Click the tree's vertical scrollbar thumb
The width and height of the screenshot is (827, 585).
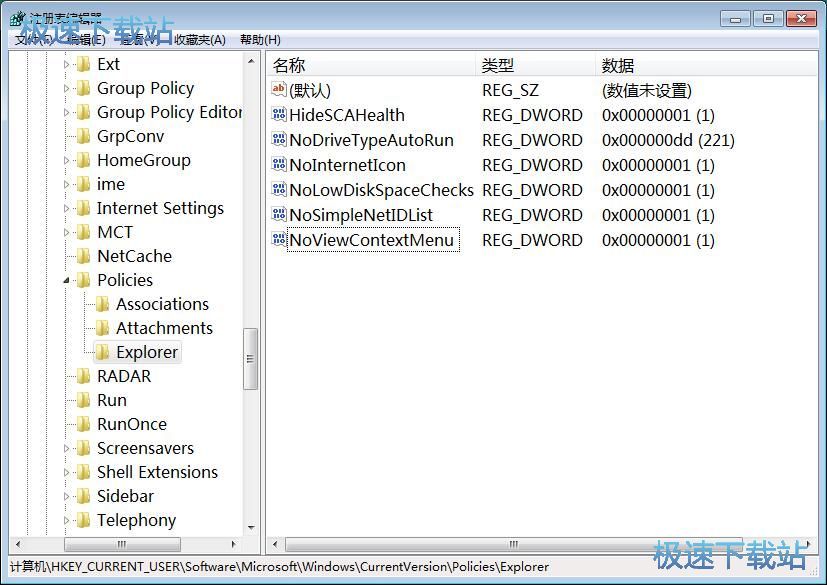coord(251,359)
